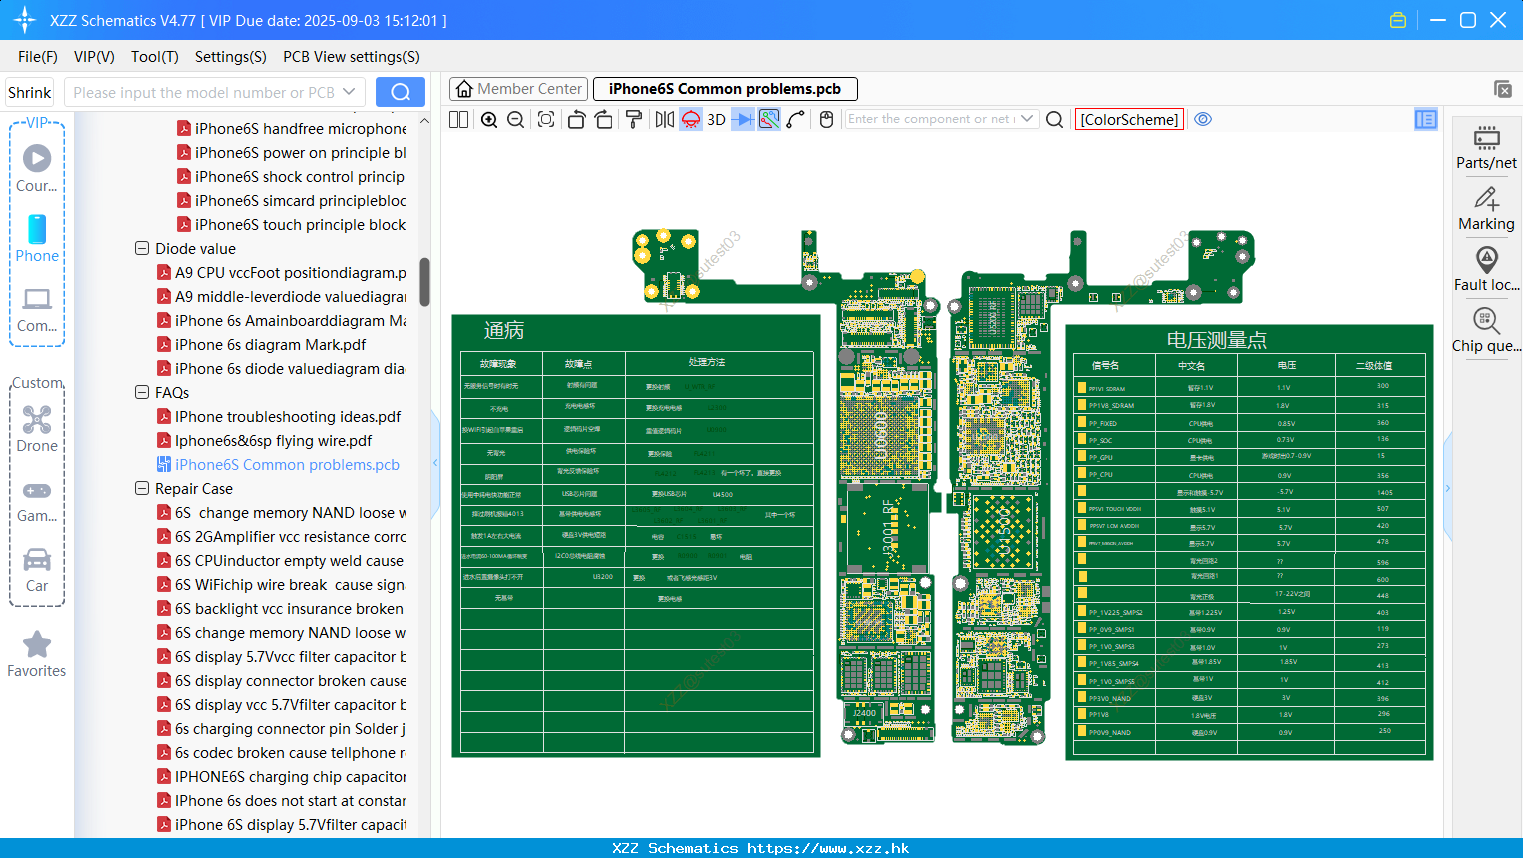Collapse the Repair Case tree group
The height and width of the screenshot is (858, 1523).
point(142,488)
